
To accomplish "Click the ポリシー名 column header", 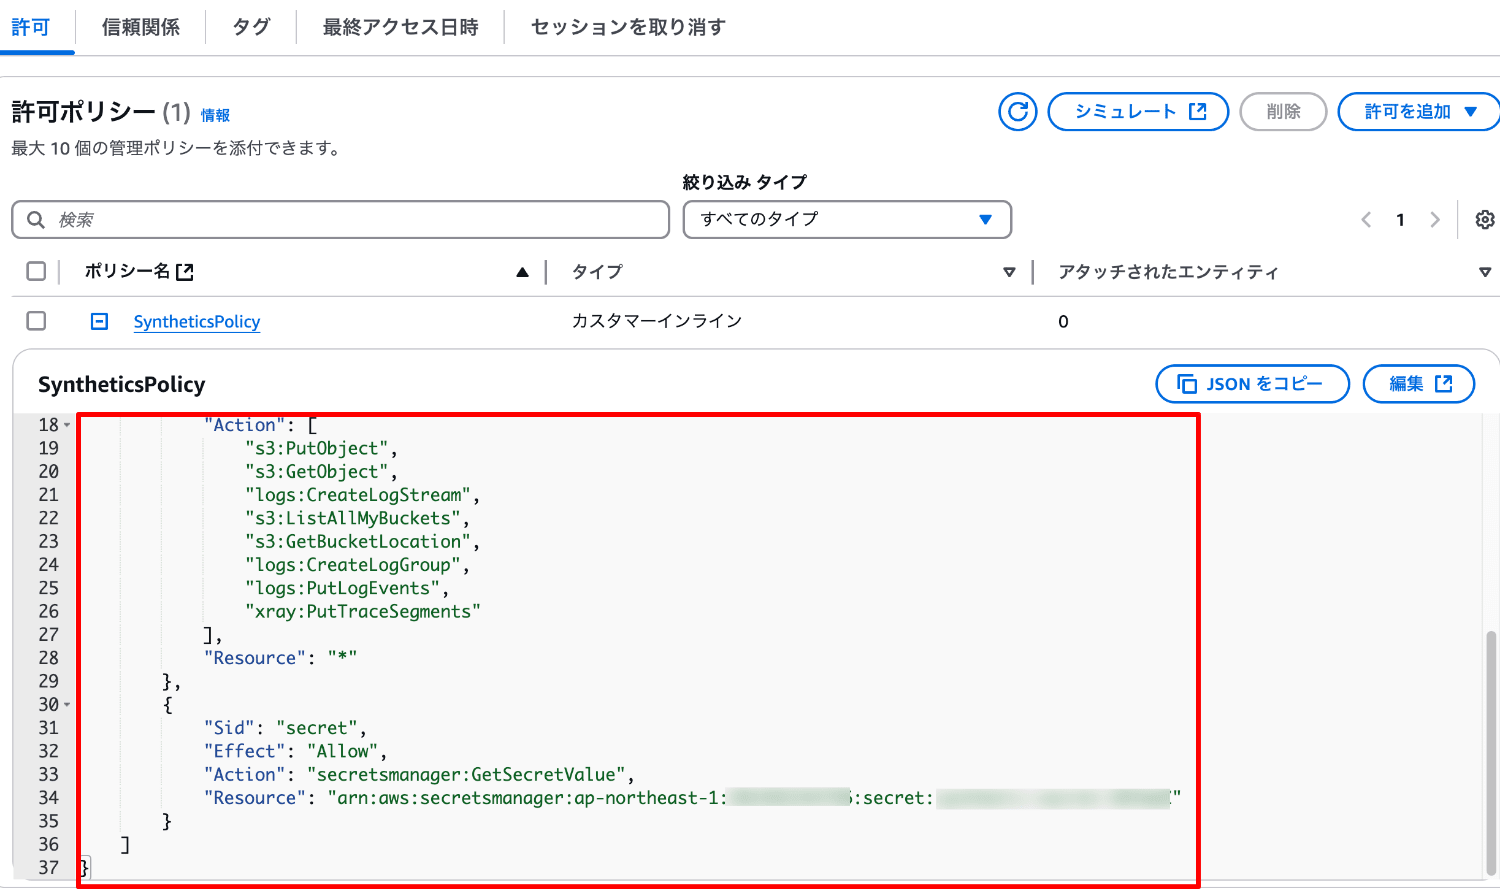I will coord(127,271).
